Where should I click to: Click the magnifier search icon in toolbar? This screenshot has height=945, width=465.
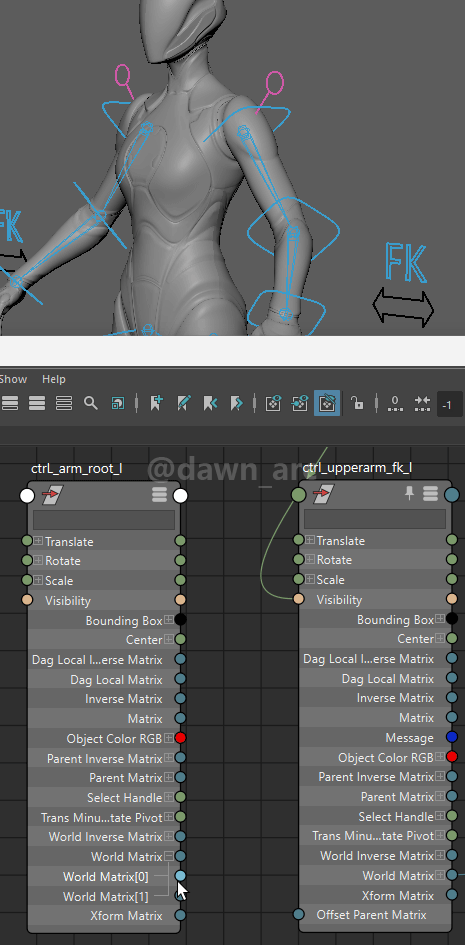pos(90,403)
